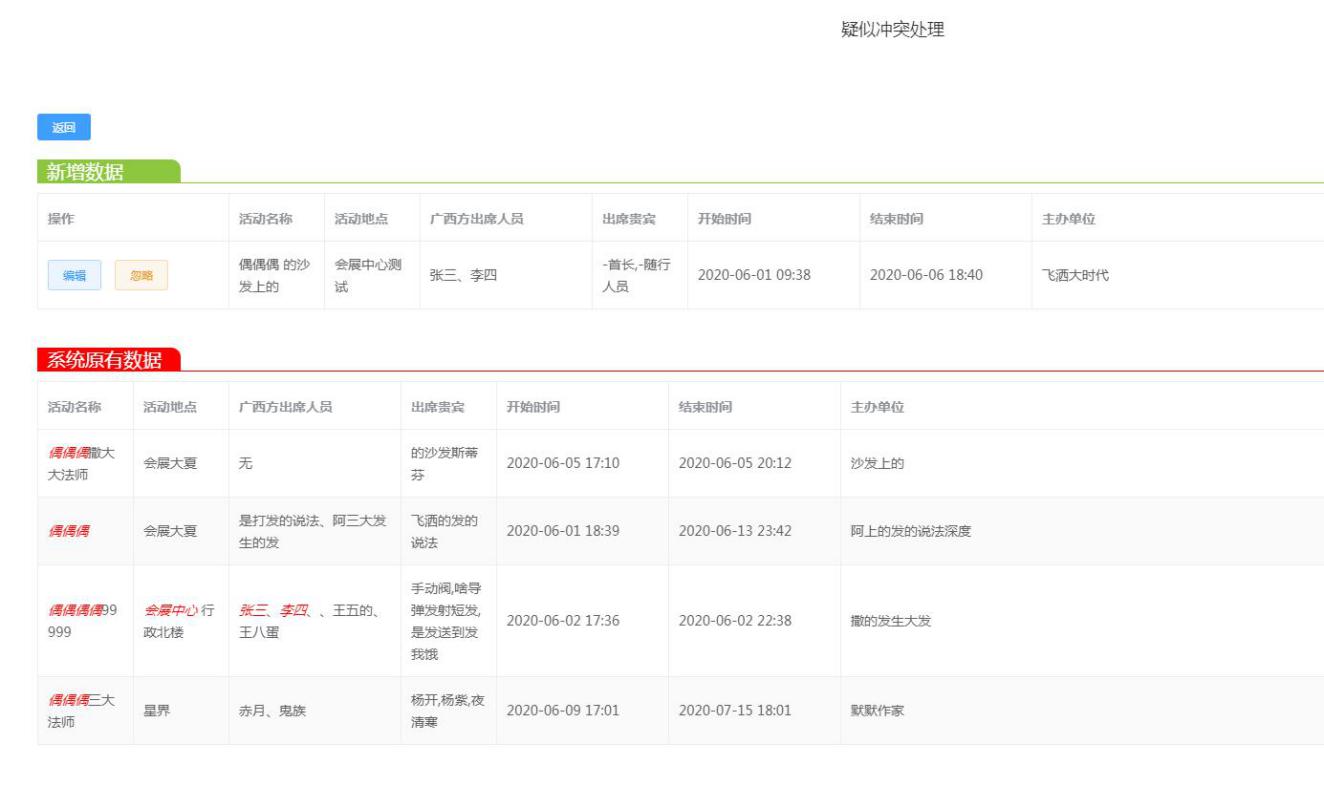Click the highlighted 张三、李四 red text
Viewport: 1324px width, 807px height.
pyautogui.click(x=267, y=609)
